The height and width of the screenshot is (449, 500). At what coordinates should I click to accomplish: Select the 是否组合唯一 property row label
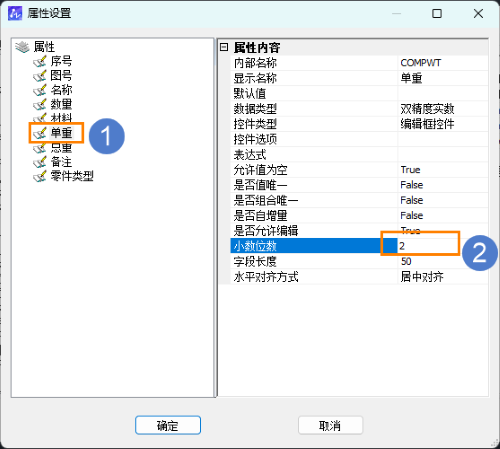266,200
